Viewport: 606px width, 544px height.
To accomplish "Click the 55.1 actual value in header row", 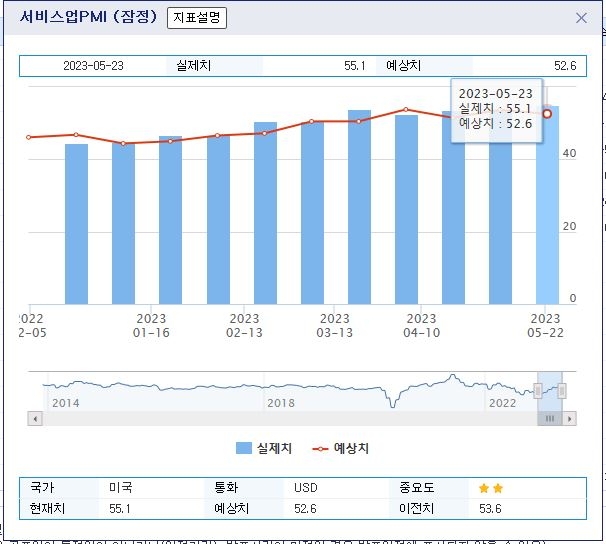I will click(354, 66).
